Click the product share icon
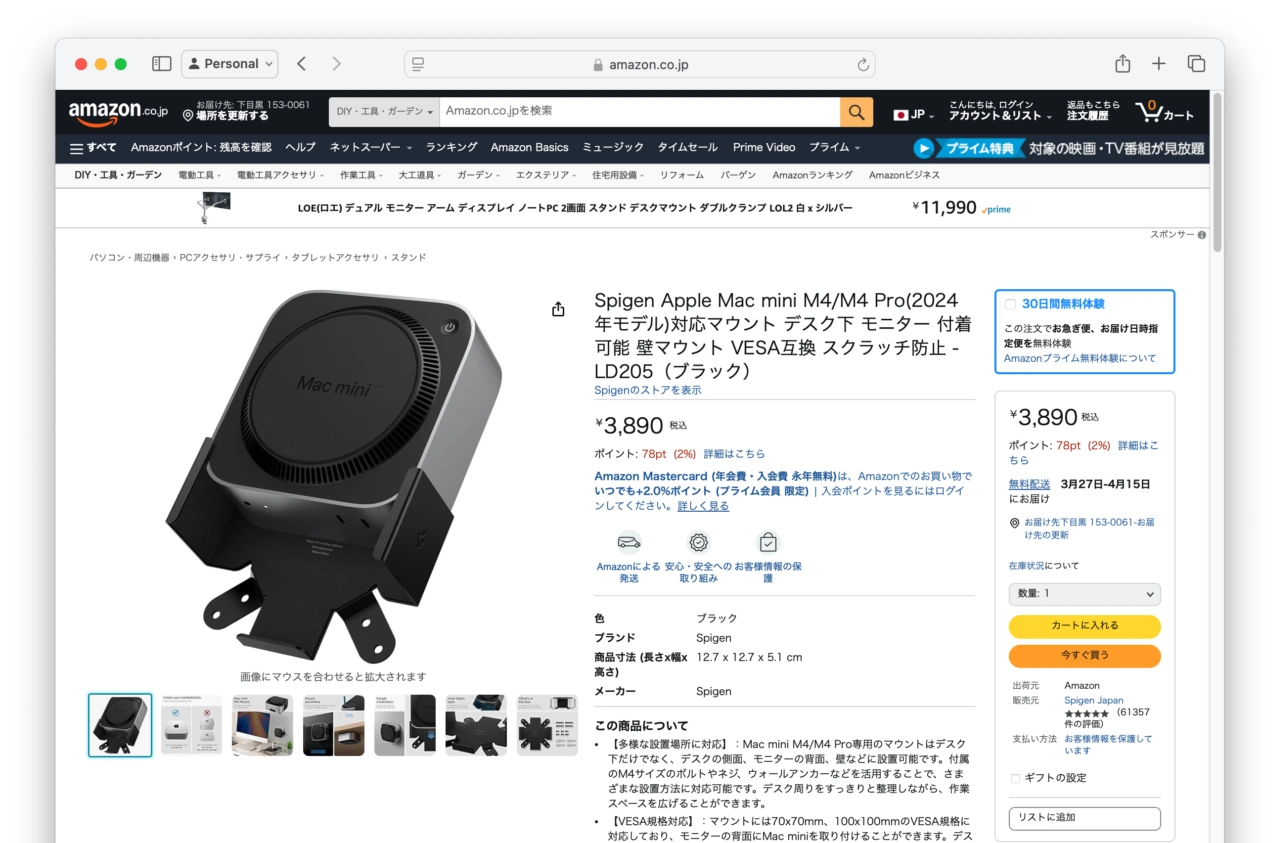Image resolution: width=1280 pixels, height=843 pixels. 558,310
